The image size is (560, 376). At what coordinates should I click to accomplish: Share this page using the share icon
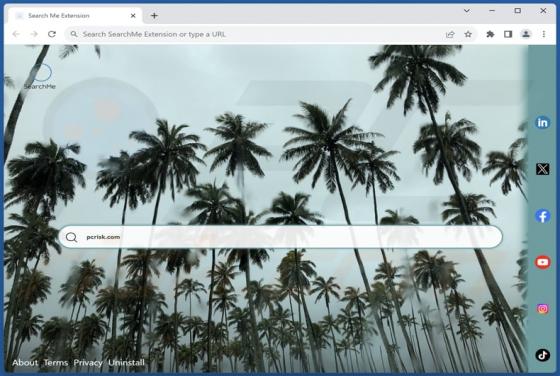[x=450, y=34]
